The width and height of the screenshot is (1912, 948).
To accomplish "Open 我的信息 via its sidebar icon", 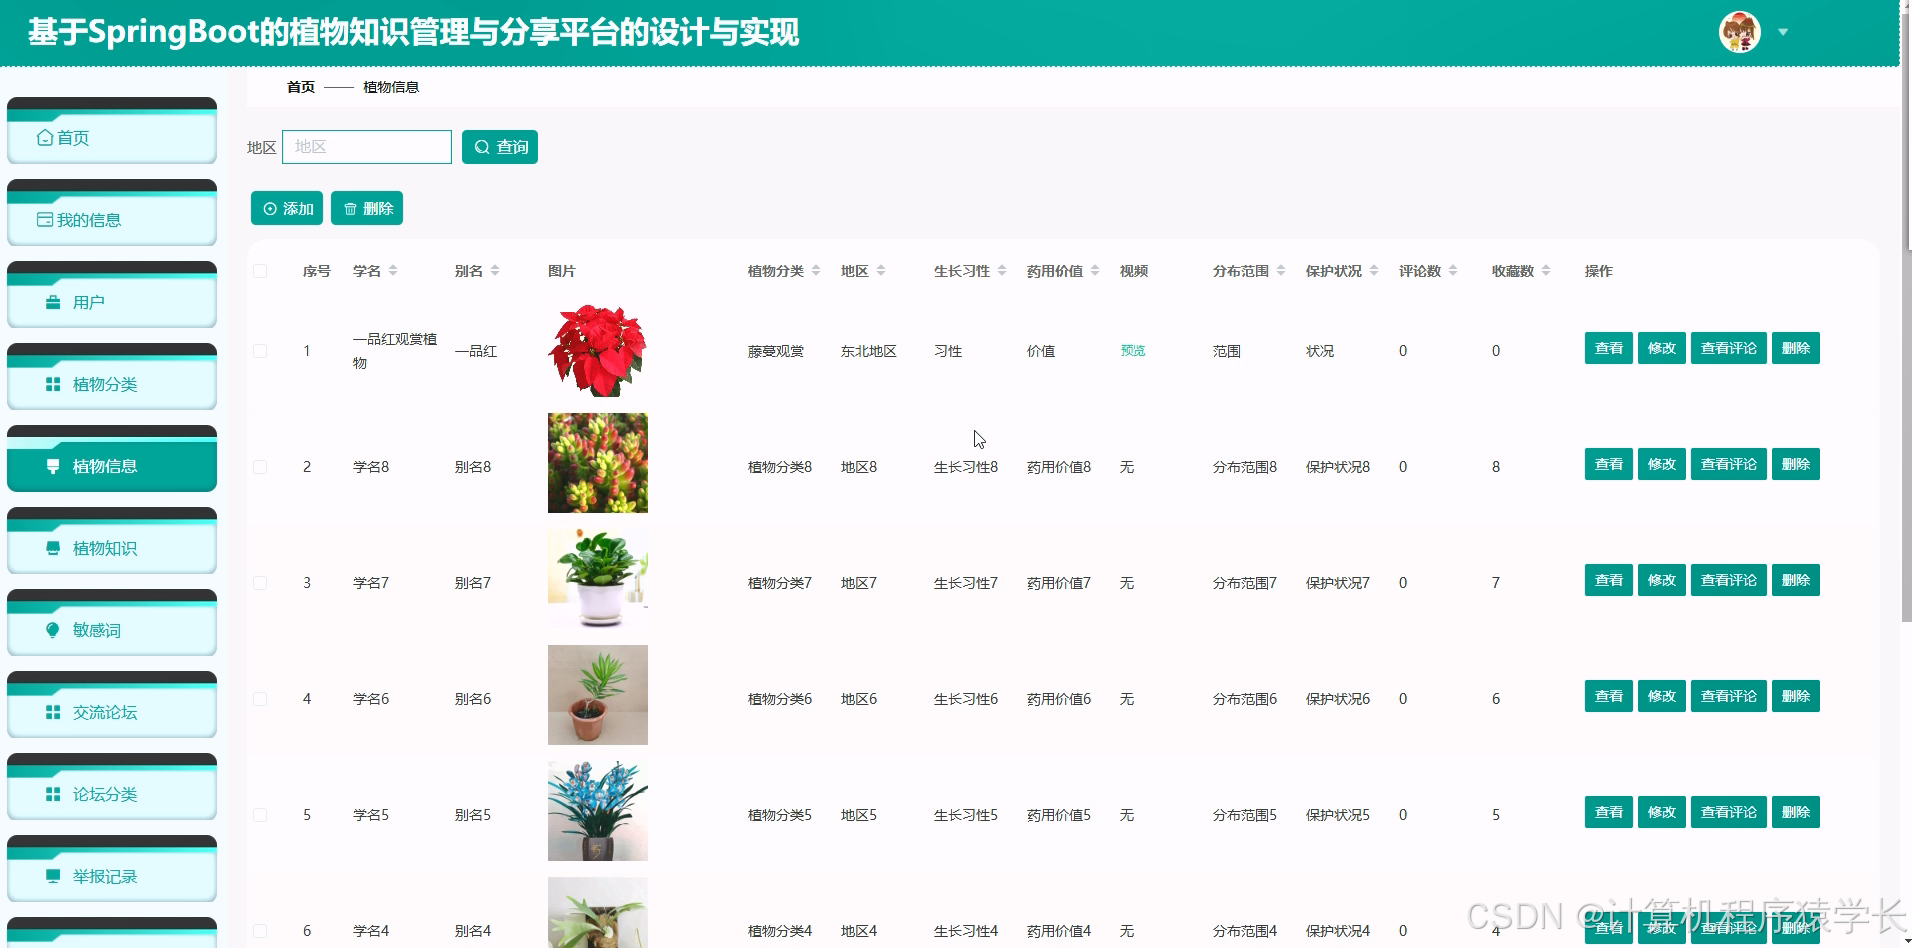I will pos(45,219).
